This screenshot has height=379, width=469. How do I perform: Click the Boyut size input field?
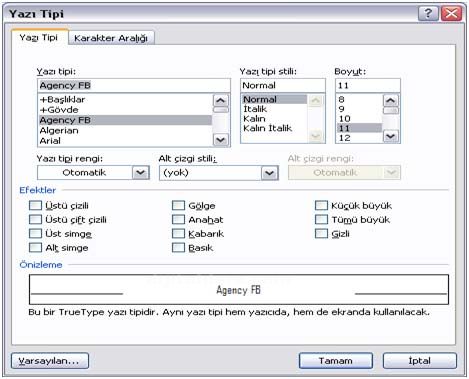pyautogui.click(x=368, y=85)
